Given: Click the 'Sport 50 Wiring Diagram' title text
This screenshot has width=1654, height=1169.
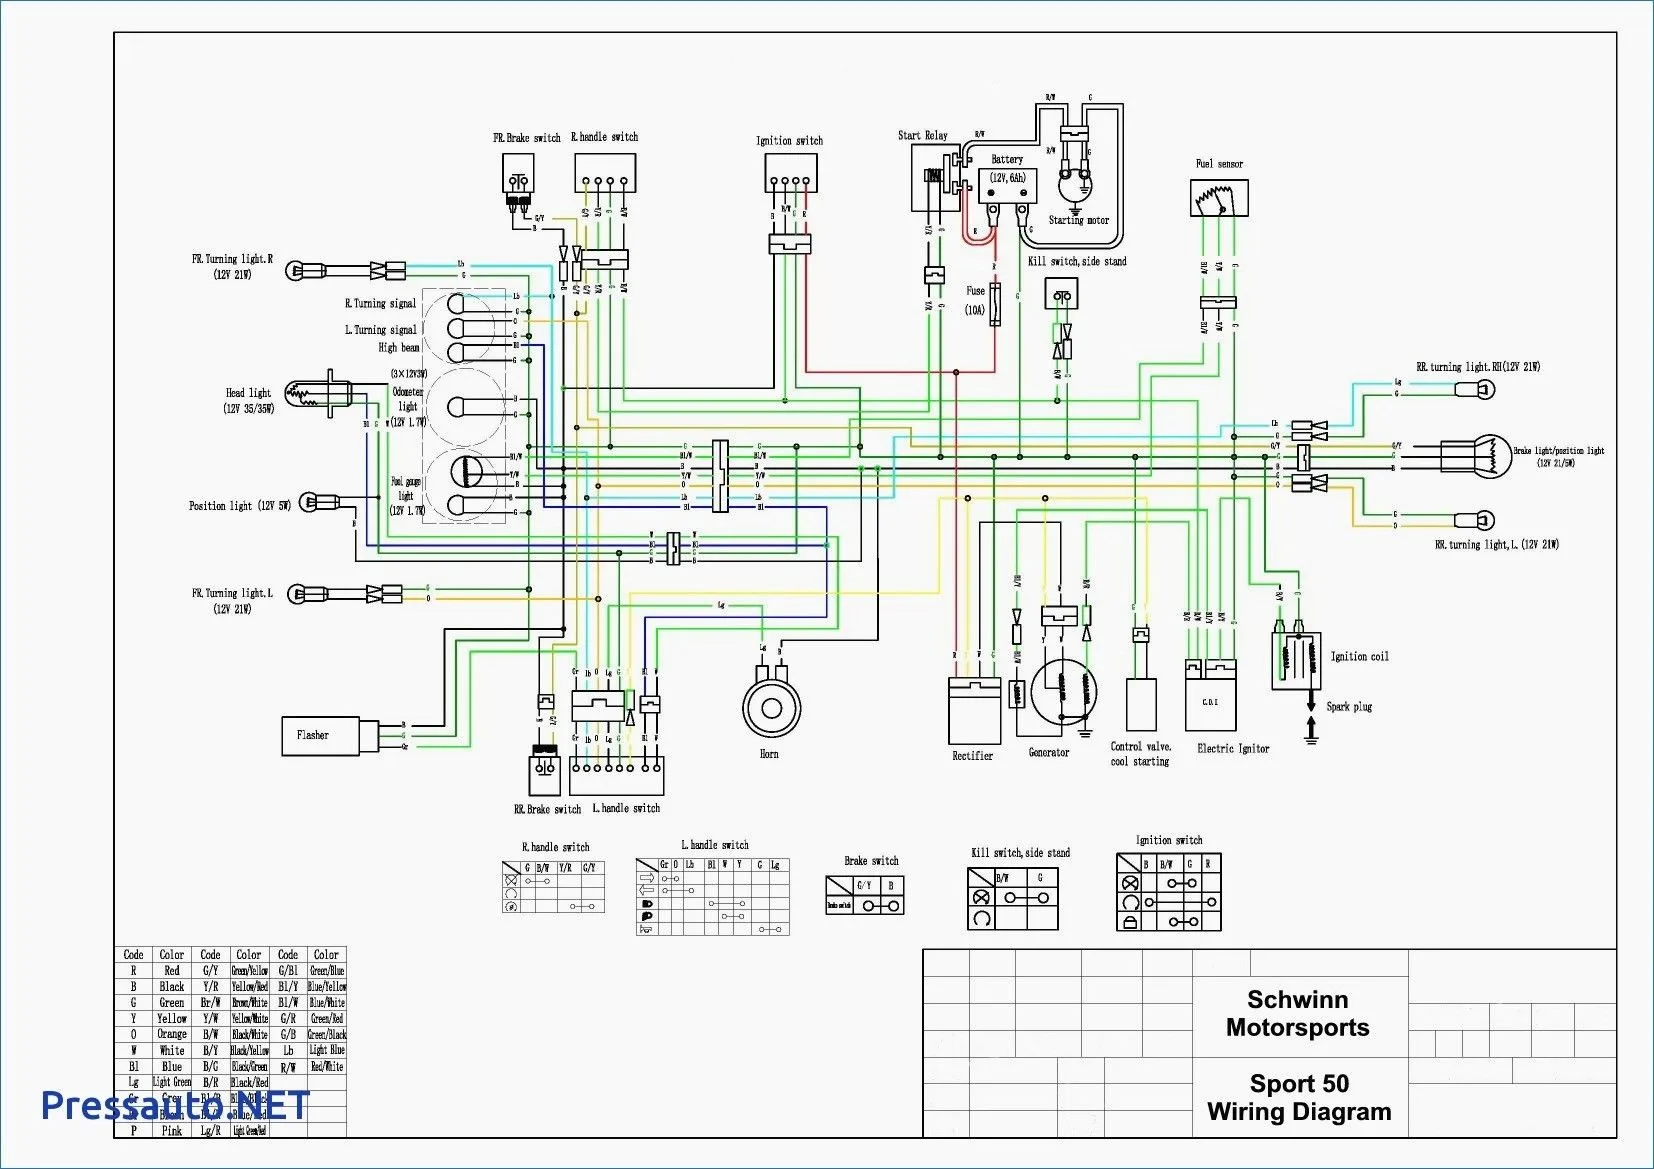Looking at the screenshot, I should tap(1299, 1098).
